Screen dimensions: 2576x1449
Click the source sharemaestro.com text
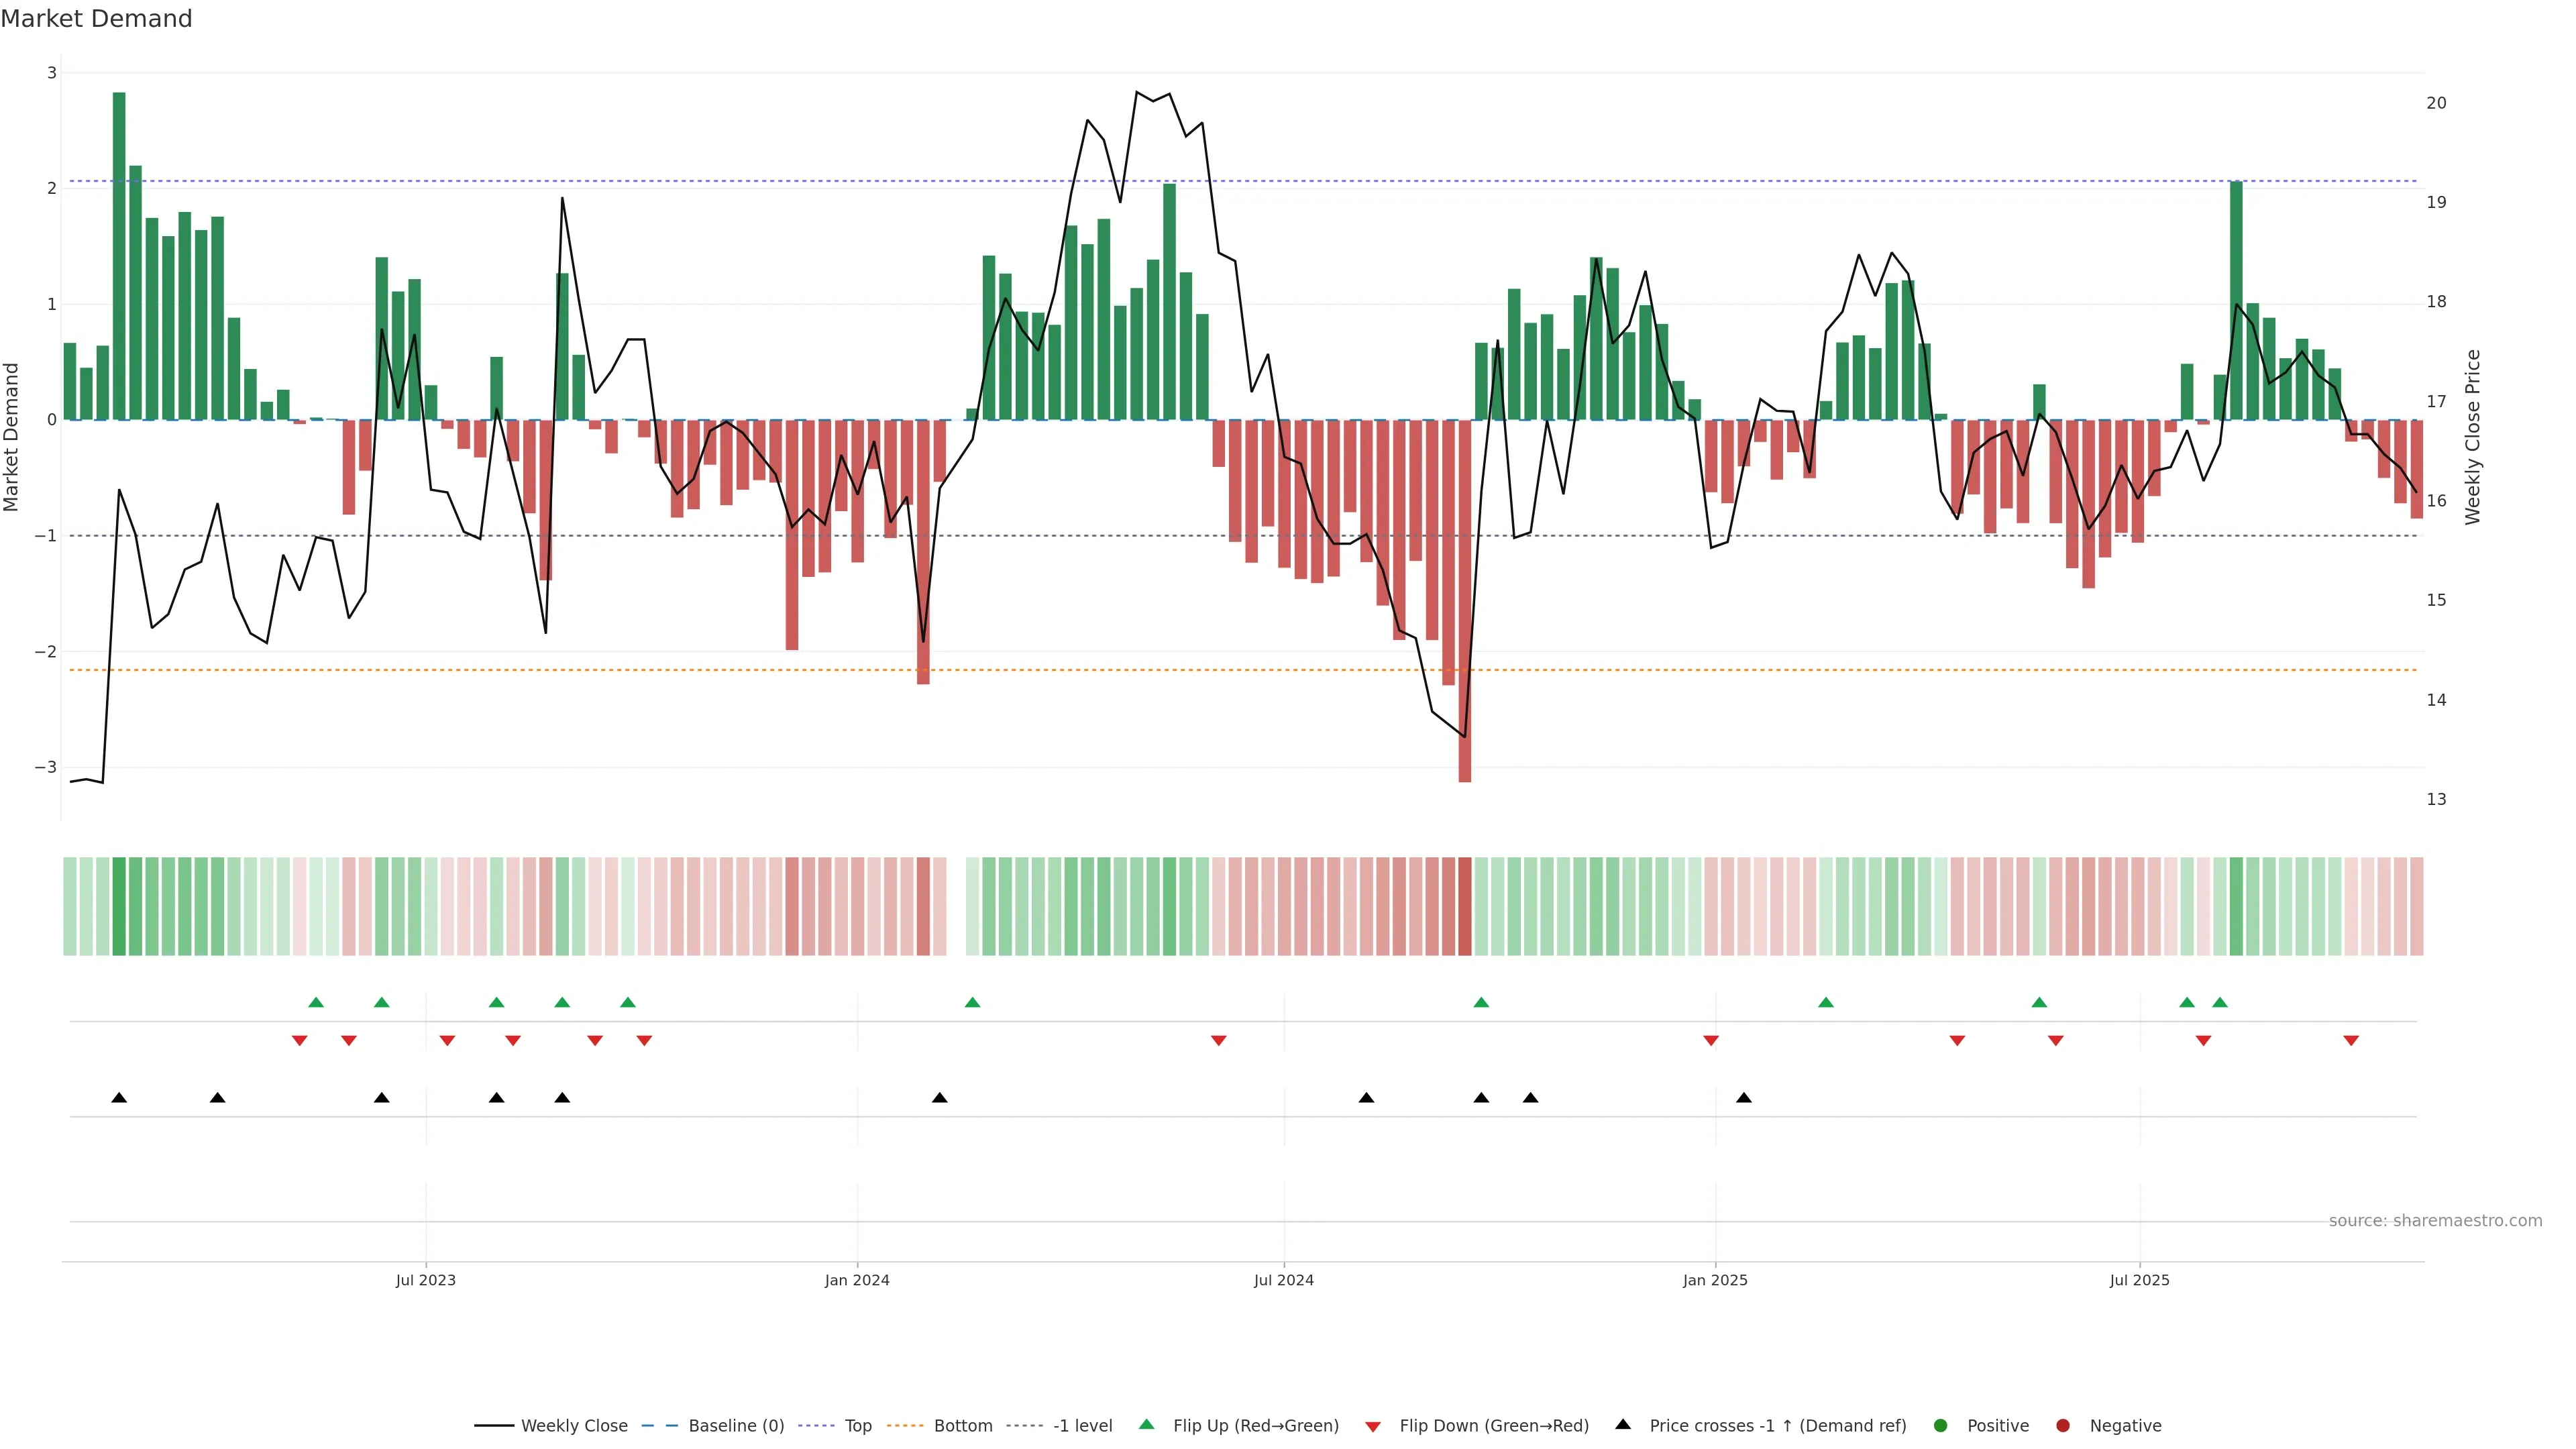click(x=2435, y=1220)
